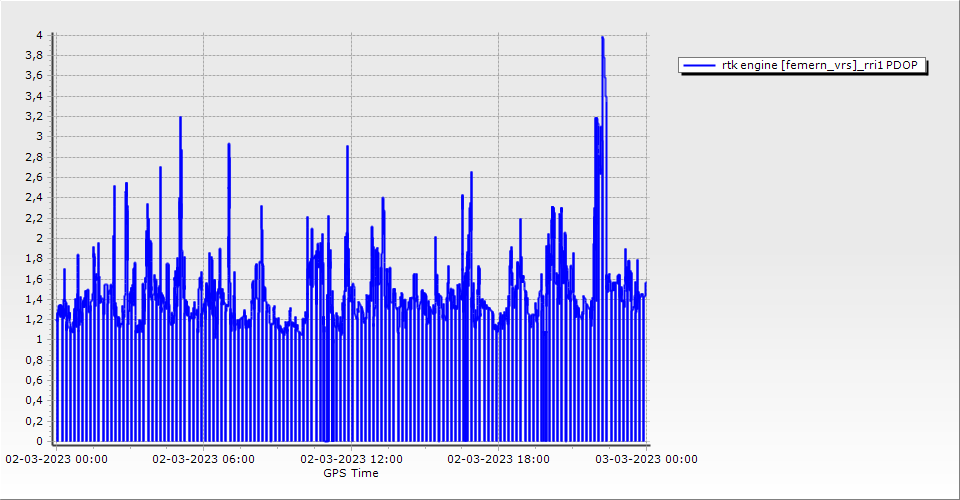Click the blue line sample in legend
The width and height of the screenshot is (960, 500).
(698, 65)
